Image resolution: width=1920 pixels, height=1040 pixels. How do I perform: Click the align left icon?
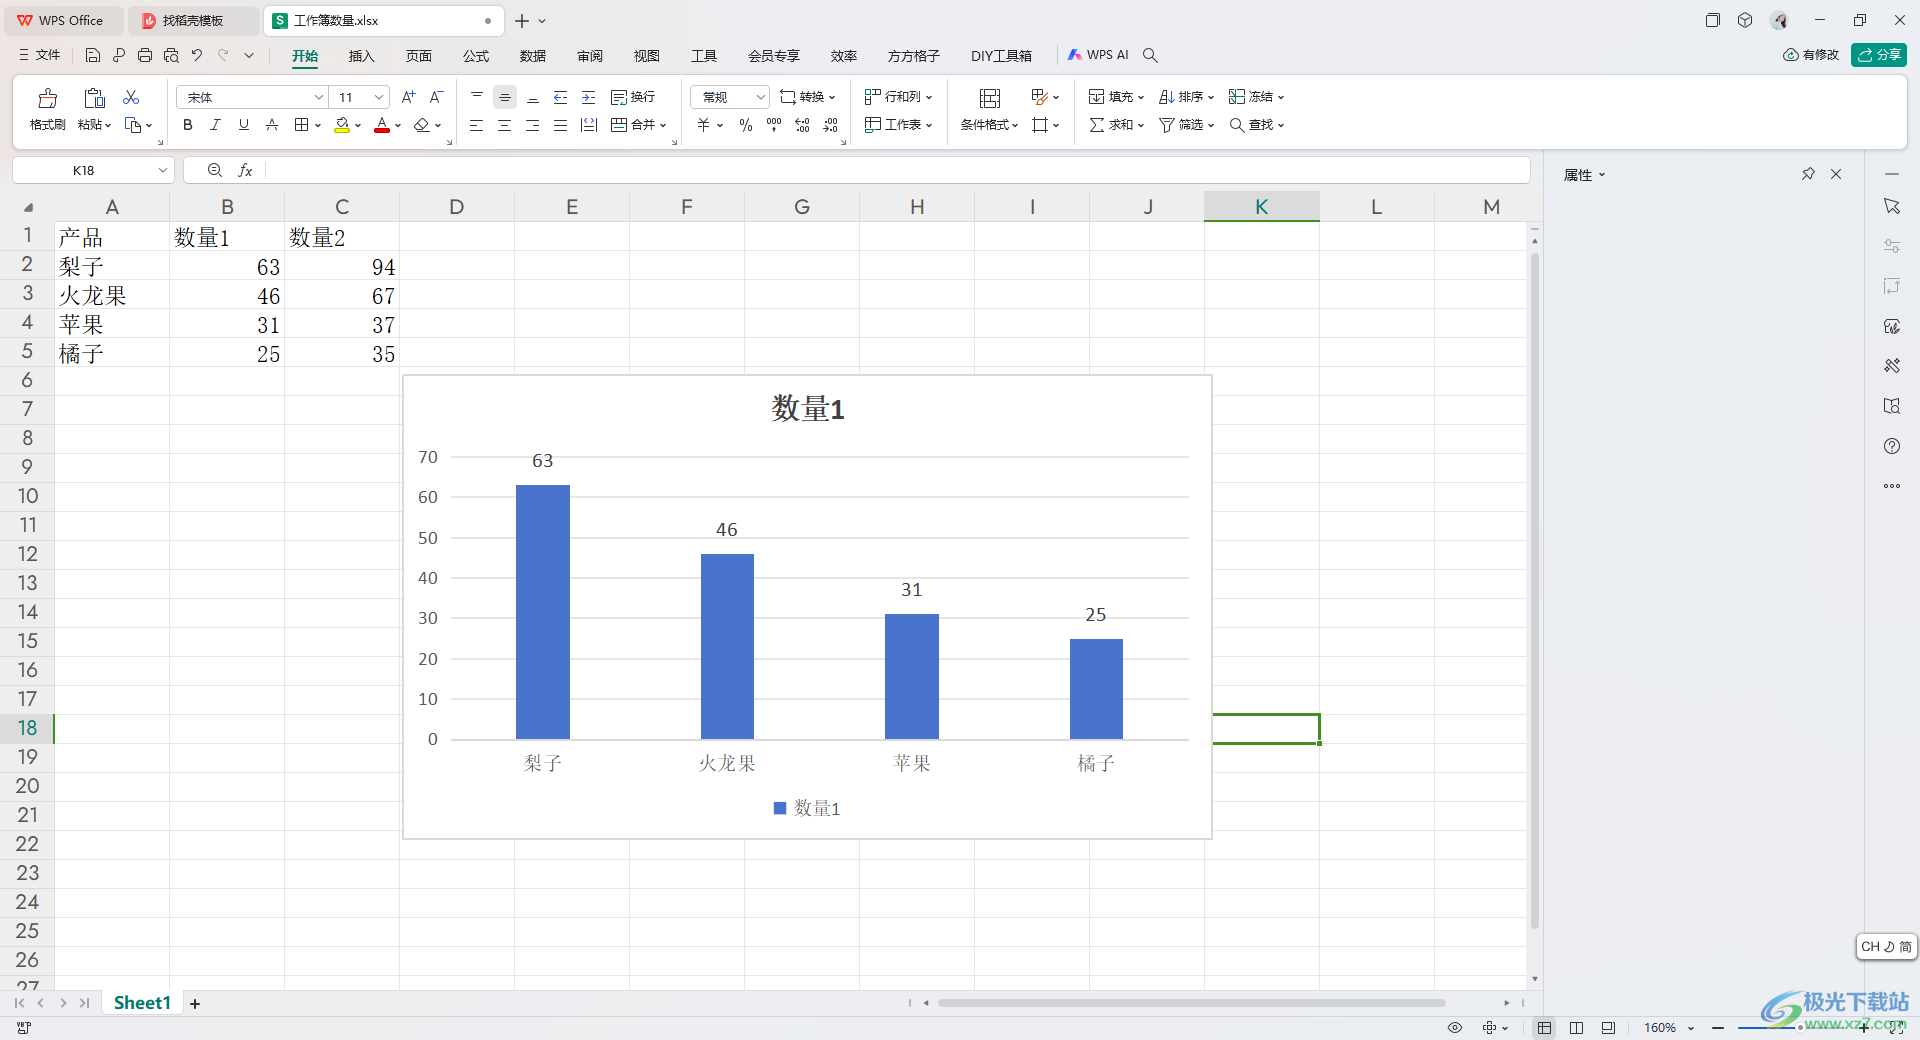point(477,125)
